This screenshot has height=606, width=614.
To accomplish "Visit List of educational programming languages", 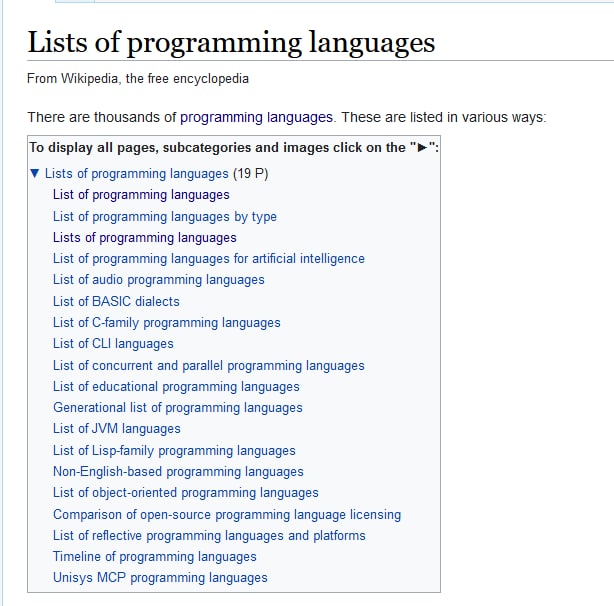I will pos(176,387).
